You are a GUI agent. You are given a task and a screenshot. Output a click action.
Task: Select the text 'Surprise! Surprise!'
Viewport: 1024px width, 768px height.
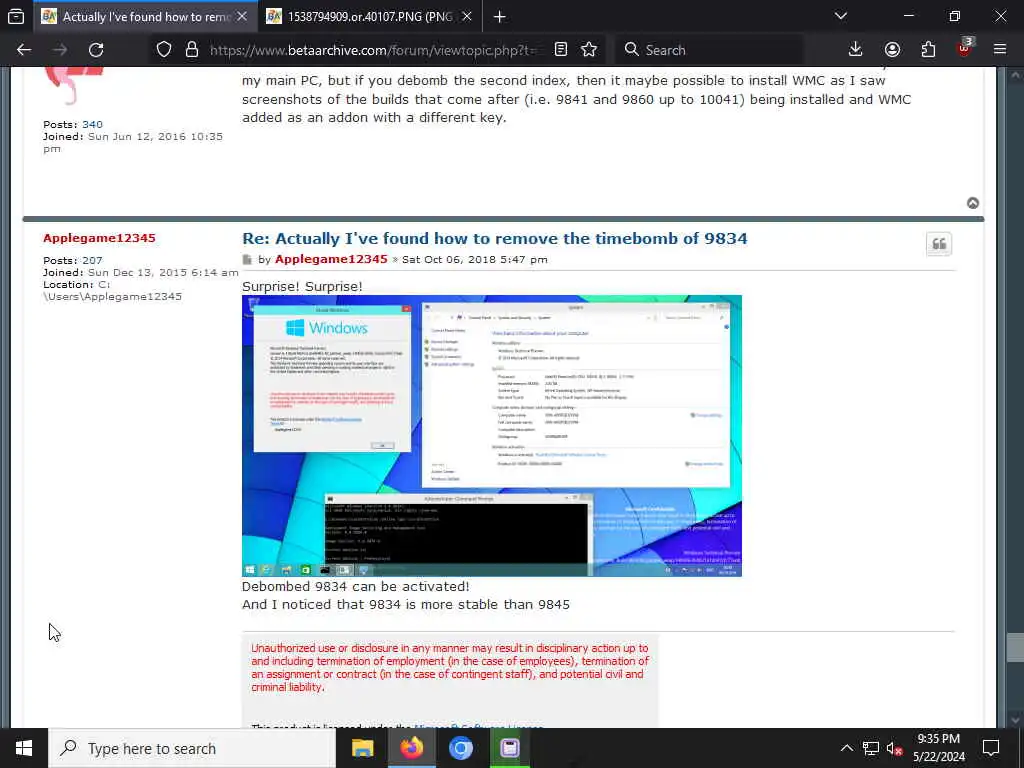pyautogui.click(x=302, y=286)
